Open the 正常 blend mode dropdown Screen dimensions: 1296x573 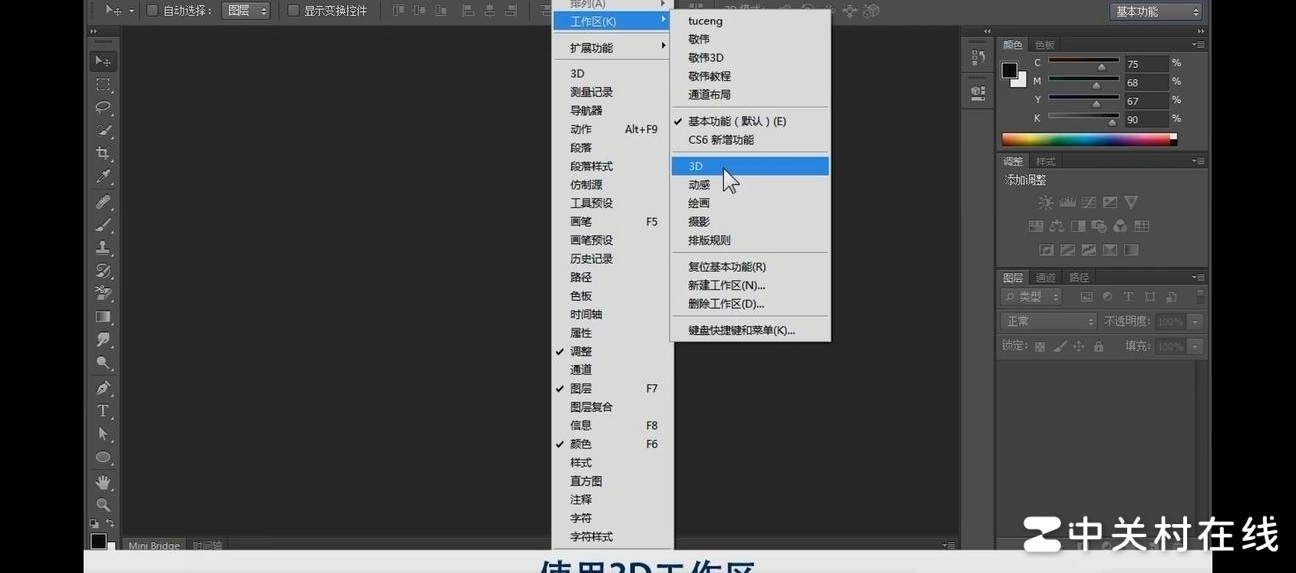1049,322
